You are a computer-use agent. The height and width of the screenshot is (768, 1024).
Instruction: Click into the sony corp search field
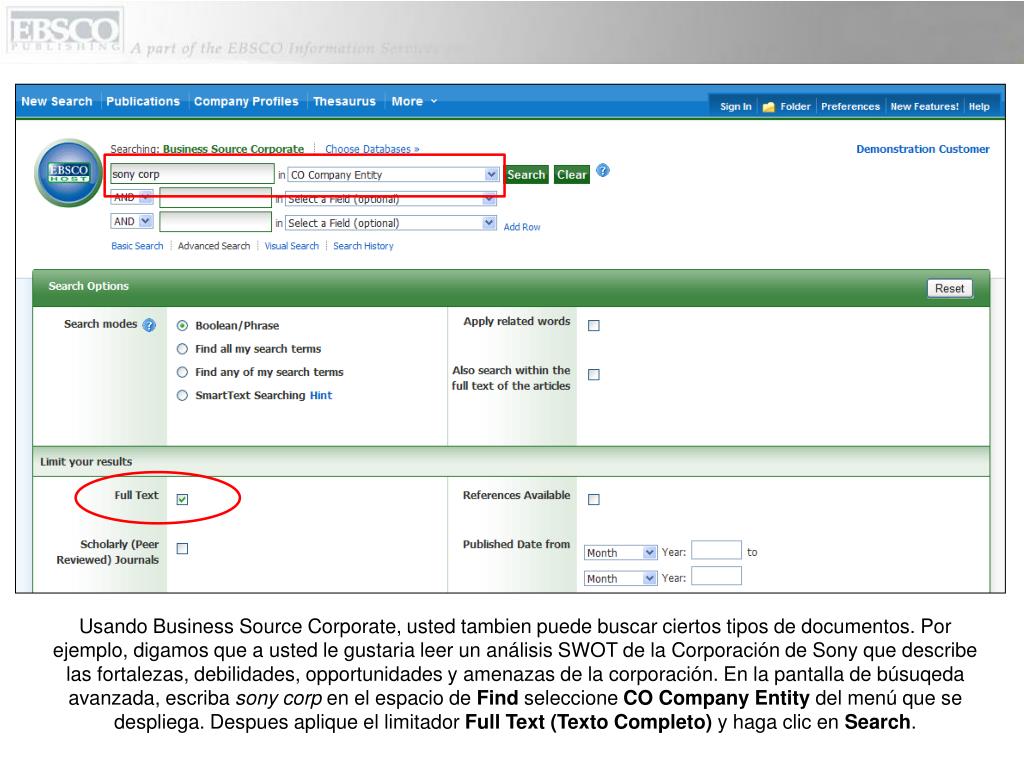(192, 174)
